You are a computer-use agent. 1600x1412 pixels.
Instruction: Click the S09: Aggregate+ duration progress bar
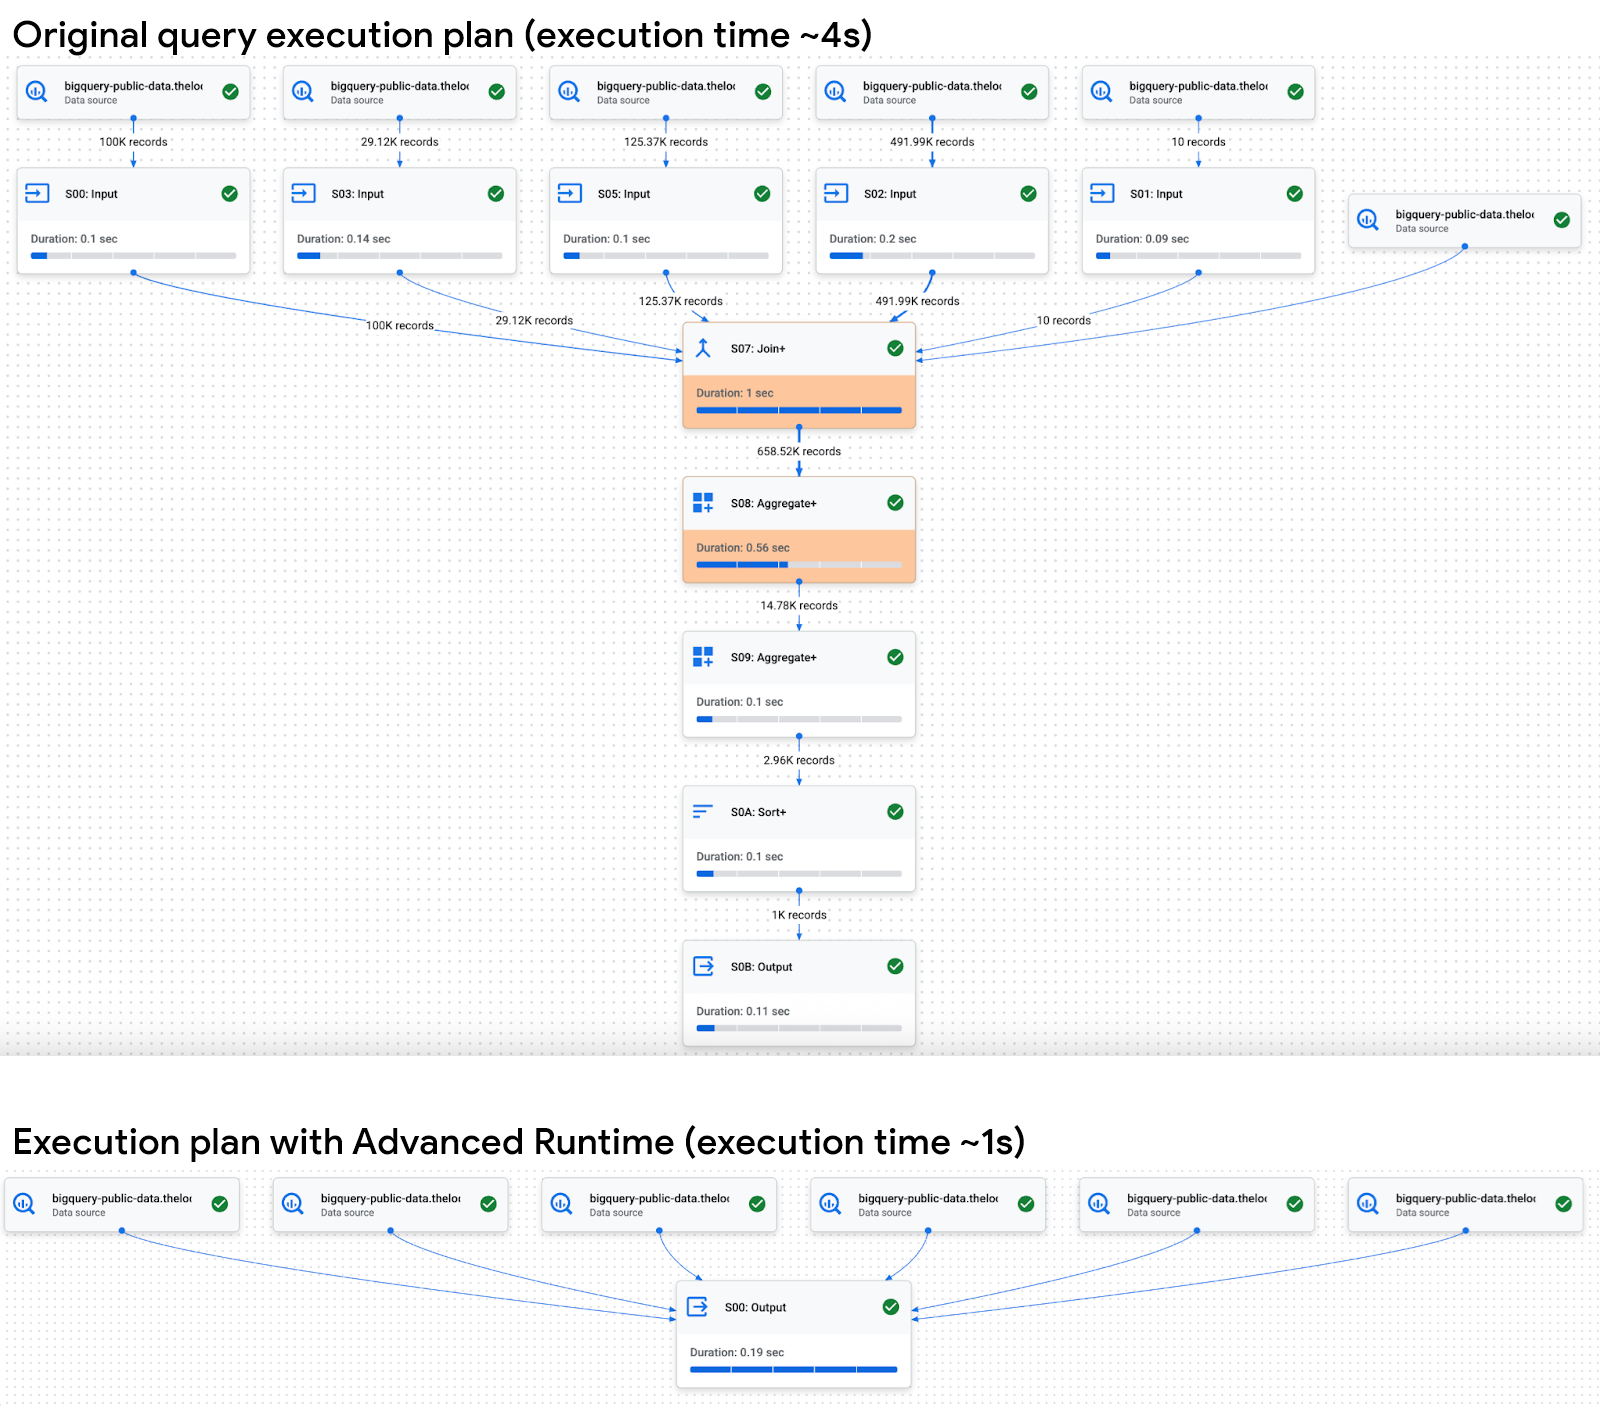(799, 719)
